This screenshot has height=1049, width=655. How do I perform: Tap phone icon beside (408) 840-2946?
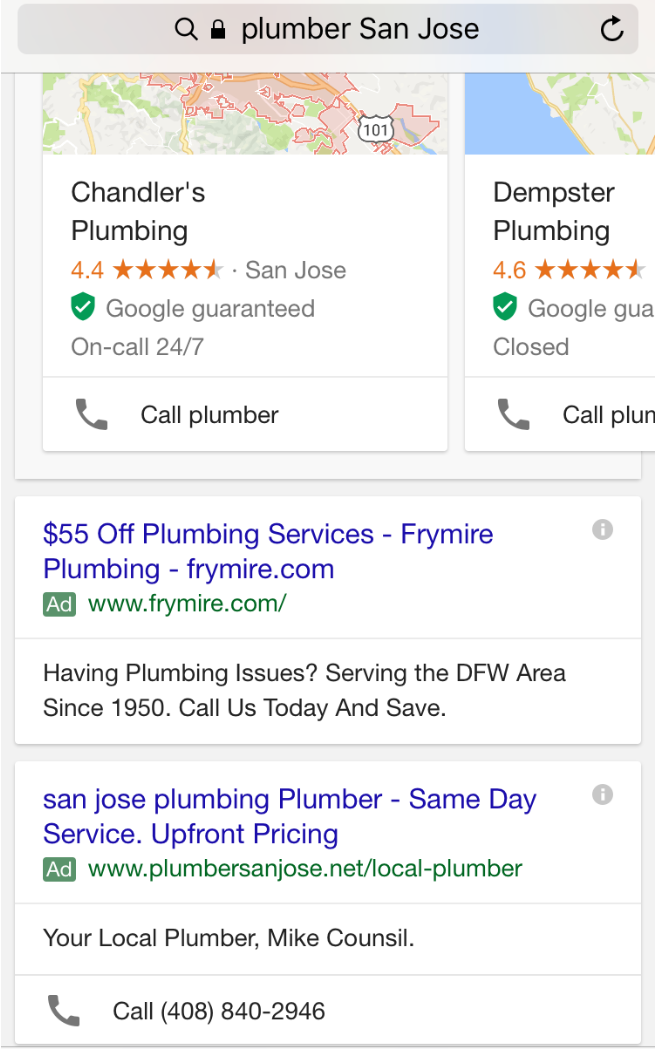64,1011
